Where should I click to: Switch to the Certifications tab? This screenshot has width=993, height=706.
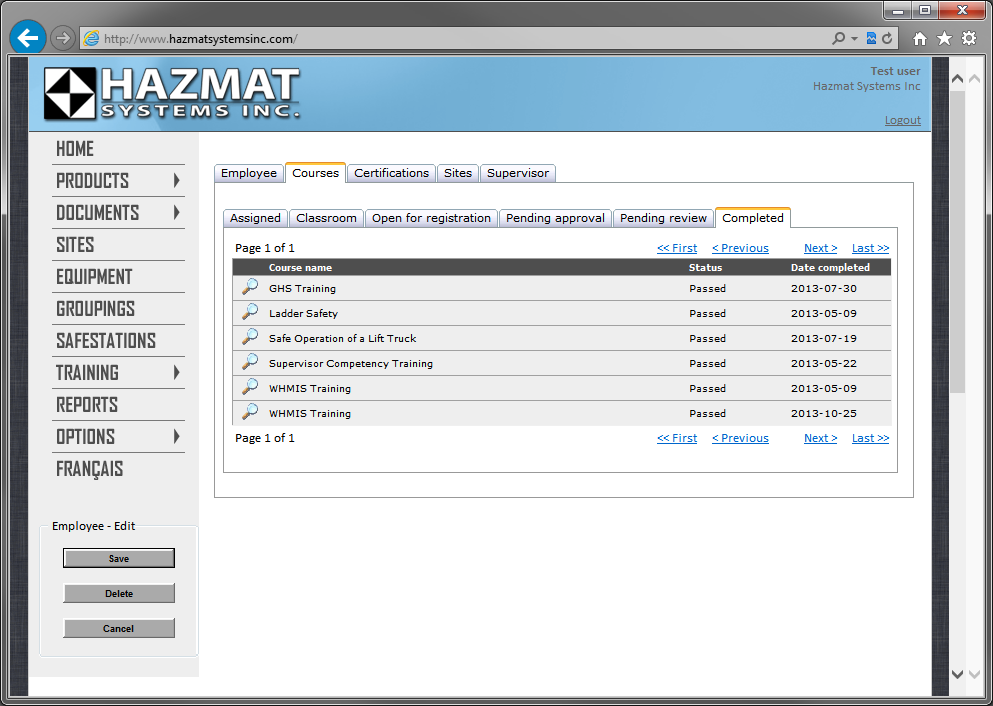pos(391,173)
